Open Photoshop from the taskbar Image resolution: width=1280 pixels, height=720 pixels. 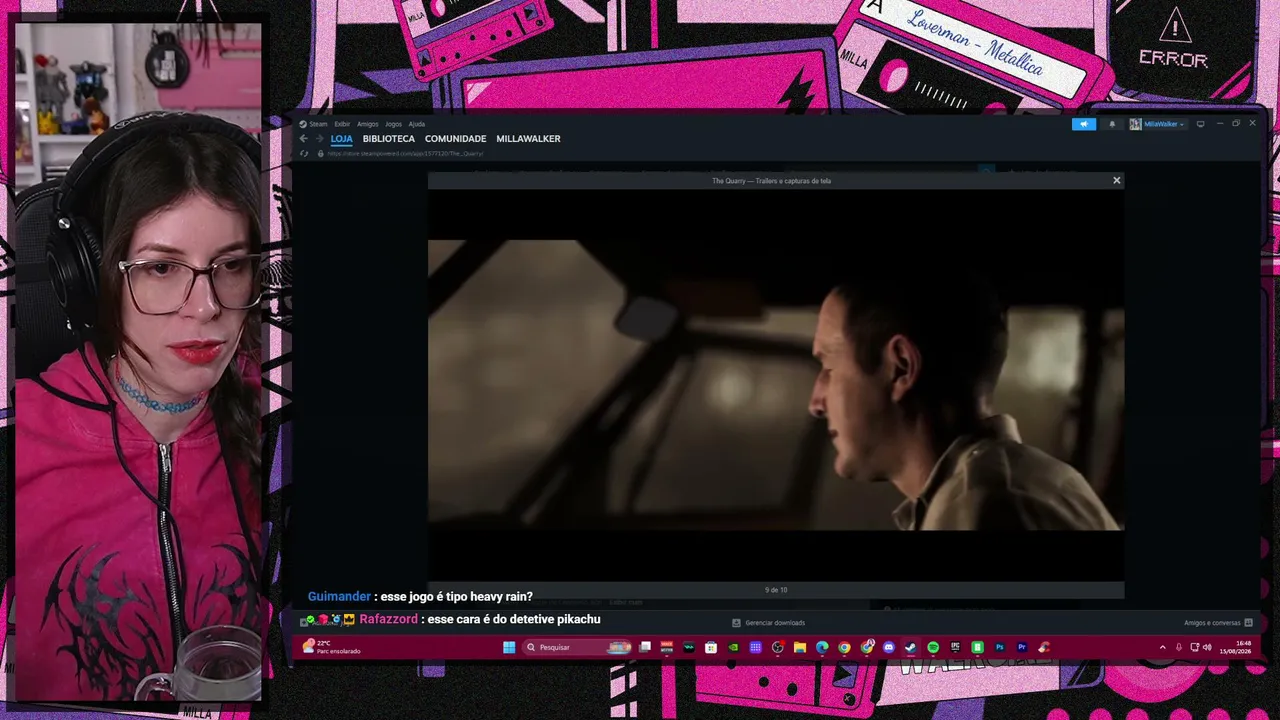coord(999,647)
